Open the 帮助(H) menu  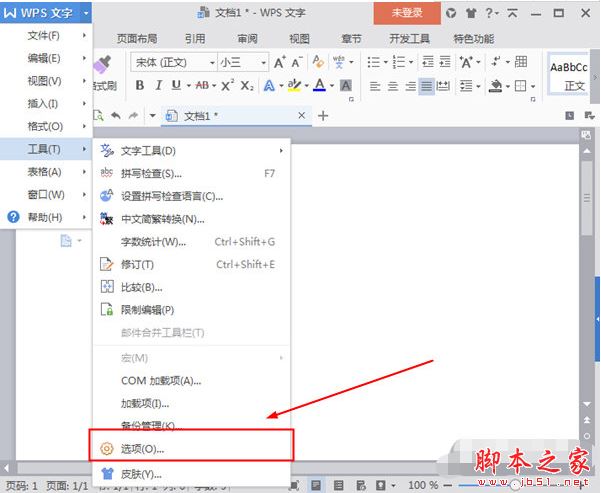(x=46, y=217)
